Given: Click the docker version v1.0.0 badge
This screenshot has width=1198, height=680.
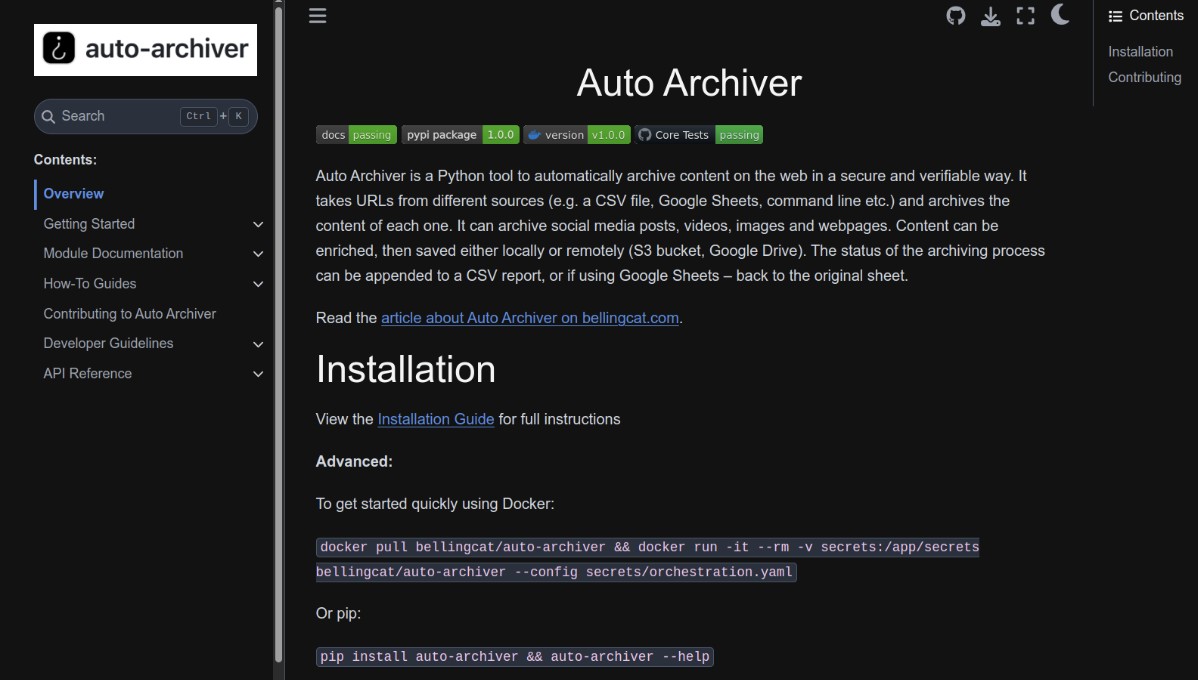Looking at the screenshot, I should point(577,134).
